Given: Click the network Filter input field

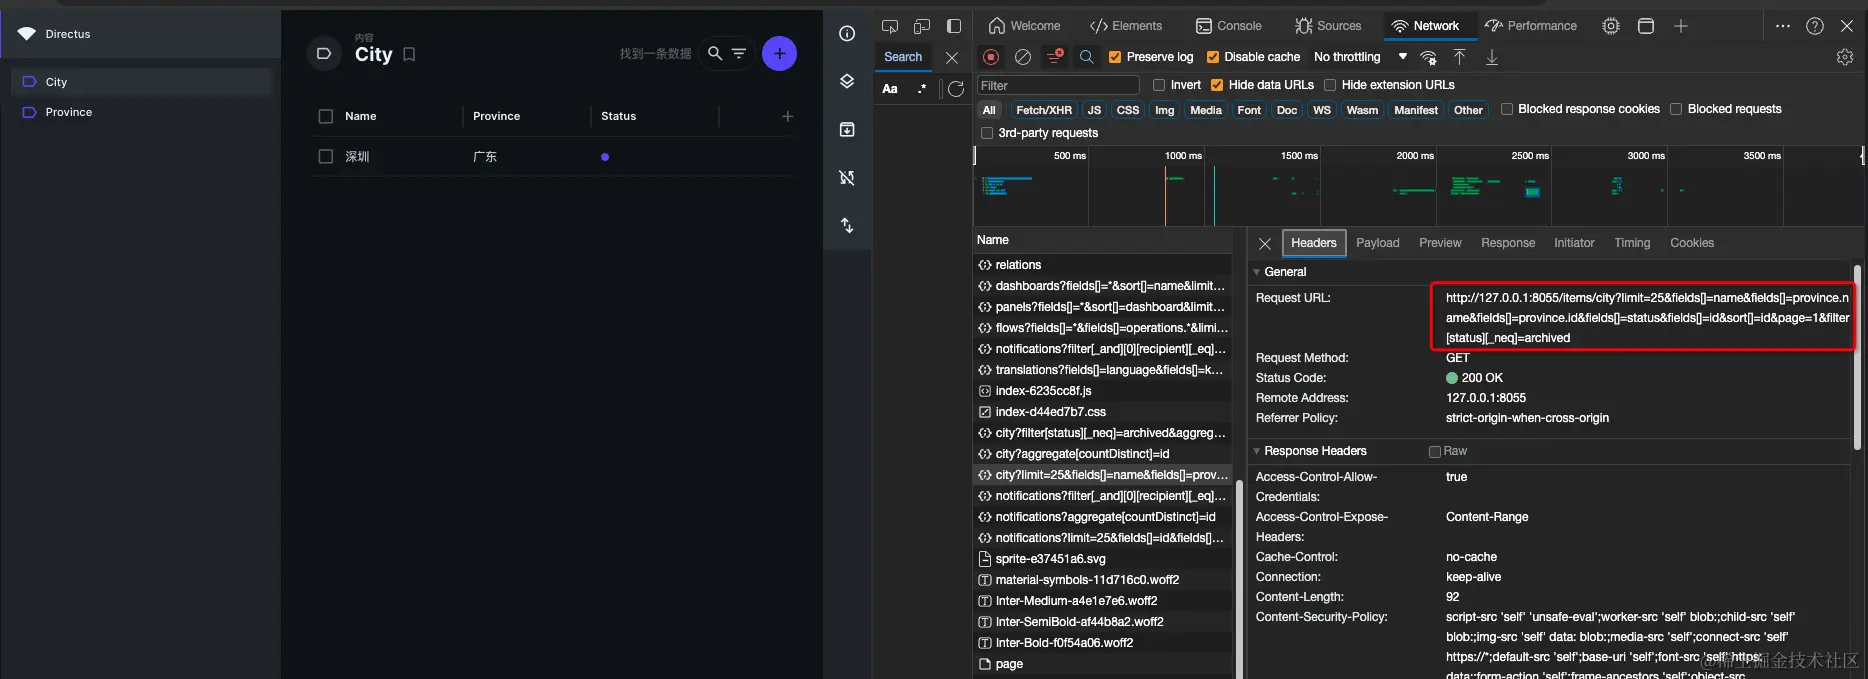Looking at the screenshot, I should (1057, 86).
